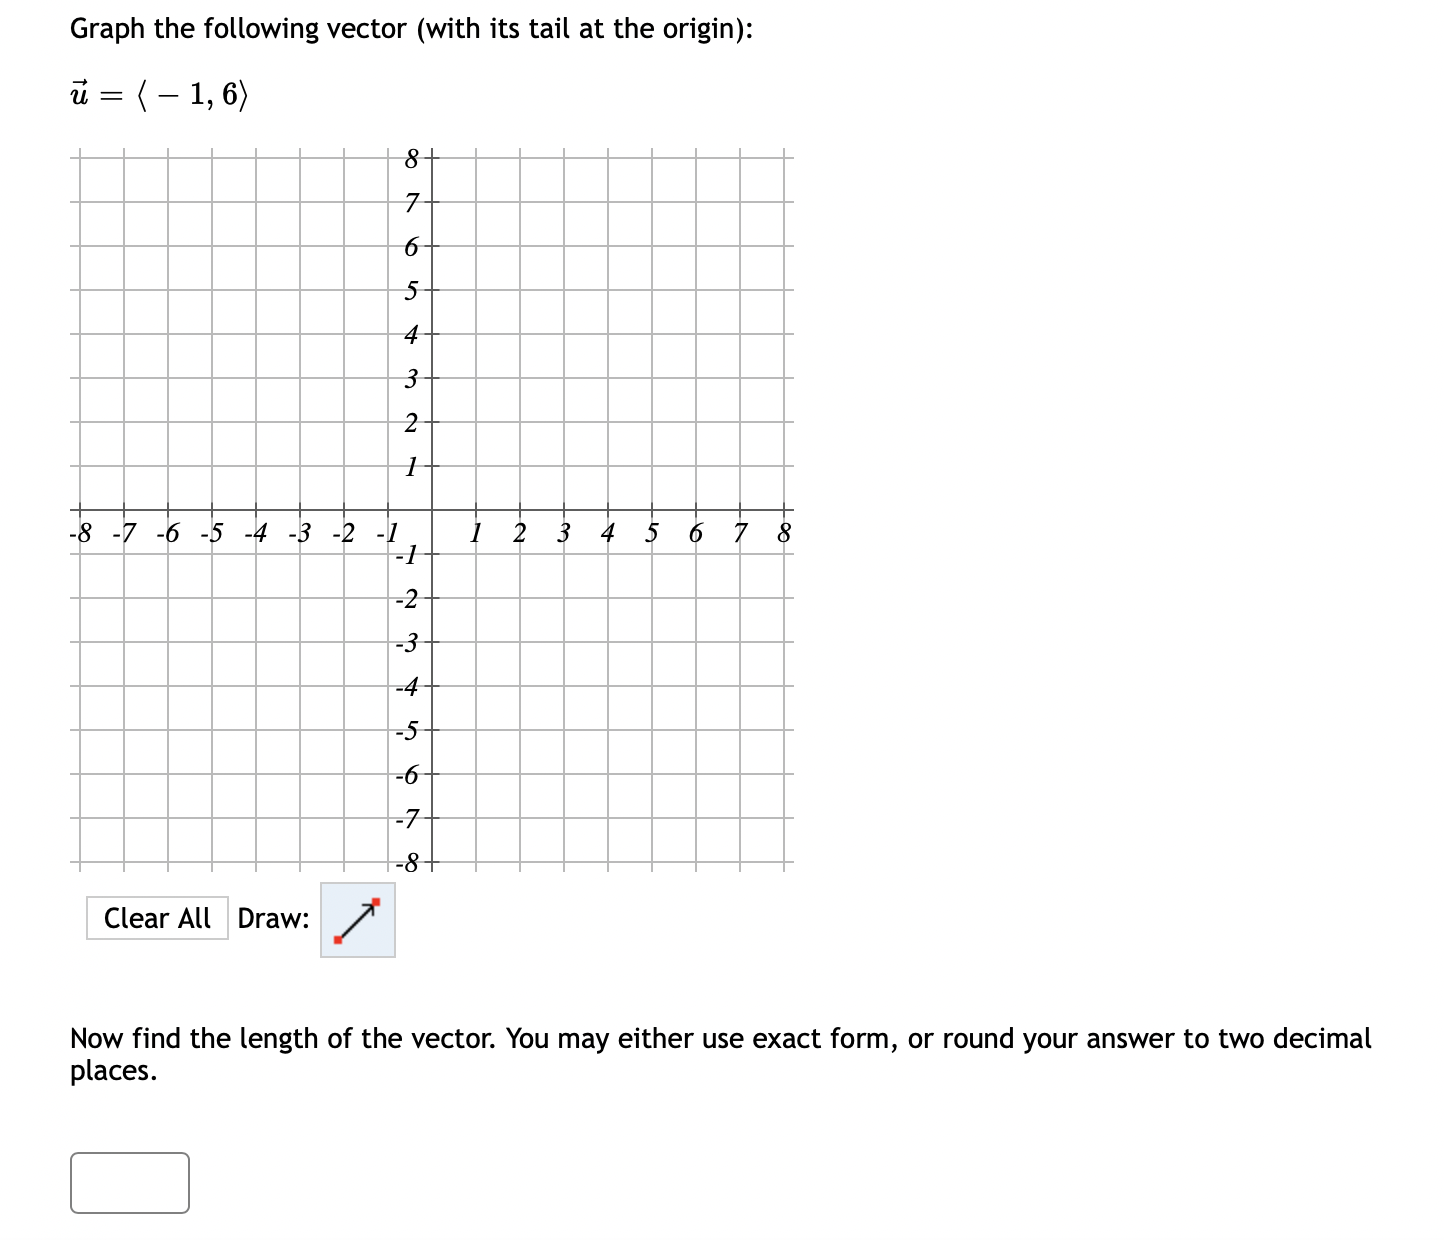Select the vector drawing tool next to Draw
Screen dimensions: 1444x1240
point(357,920)
